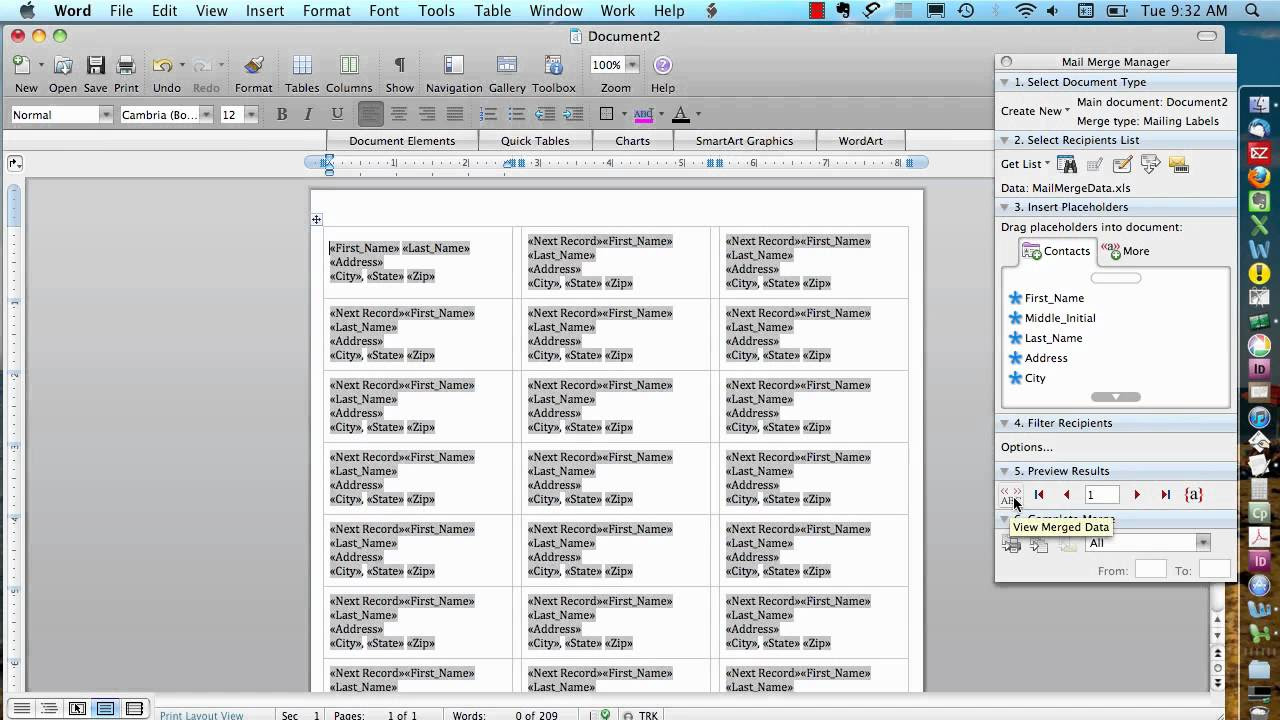Click the {a} field codes icon
This screenshot has width=1280, height=720.
coord(1193,494)
